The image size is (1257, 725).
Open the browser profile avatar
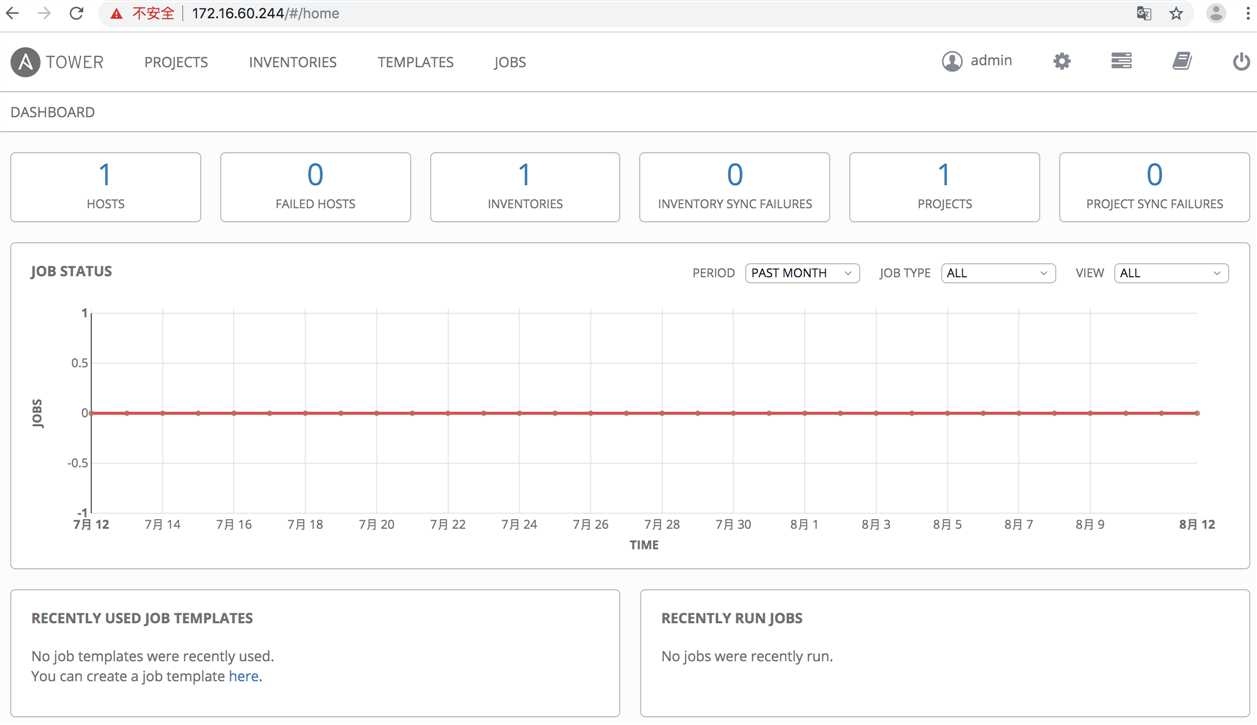pyautogui.click(x=1216, y=13)
